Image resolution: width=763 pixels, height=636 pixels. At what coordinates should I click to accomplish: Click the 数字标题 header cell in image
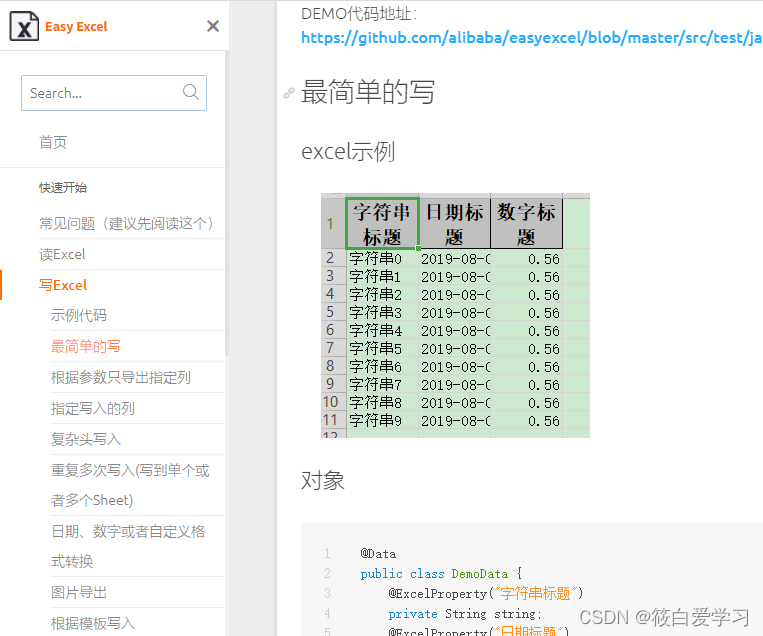[x=526, y=224]
